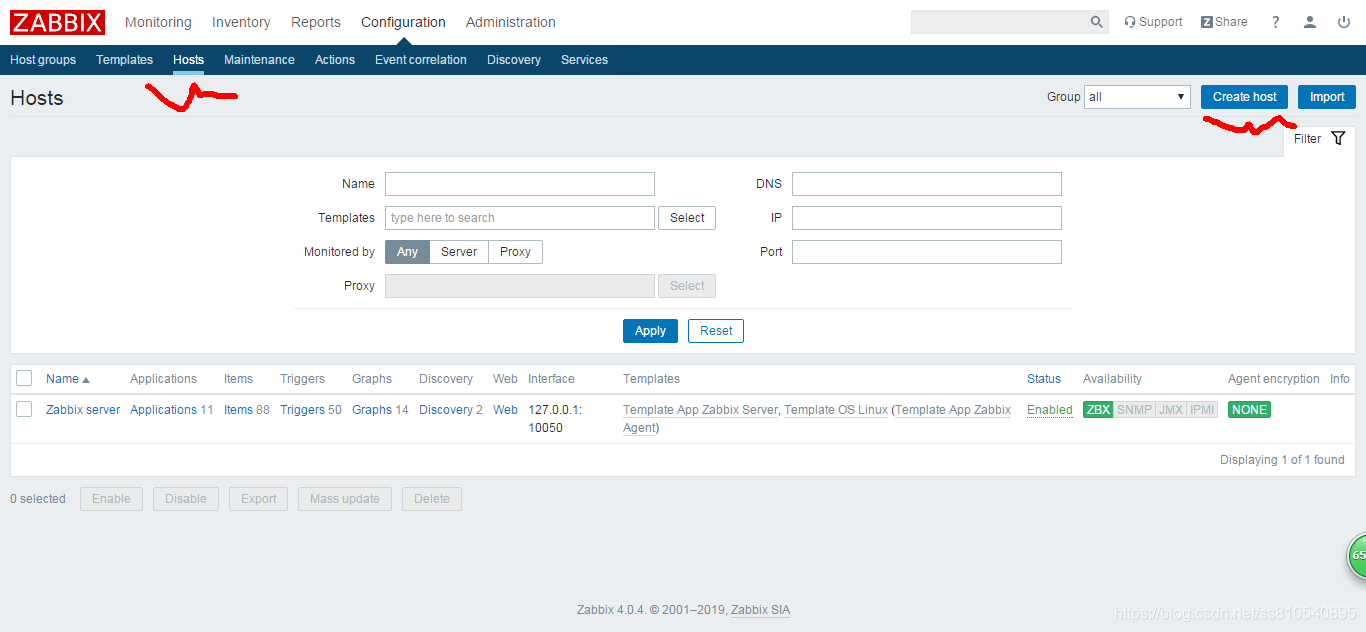Select Server in Monitored by
Screen dimensions: 1366x632
[x=459, y=252]
